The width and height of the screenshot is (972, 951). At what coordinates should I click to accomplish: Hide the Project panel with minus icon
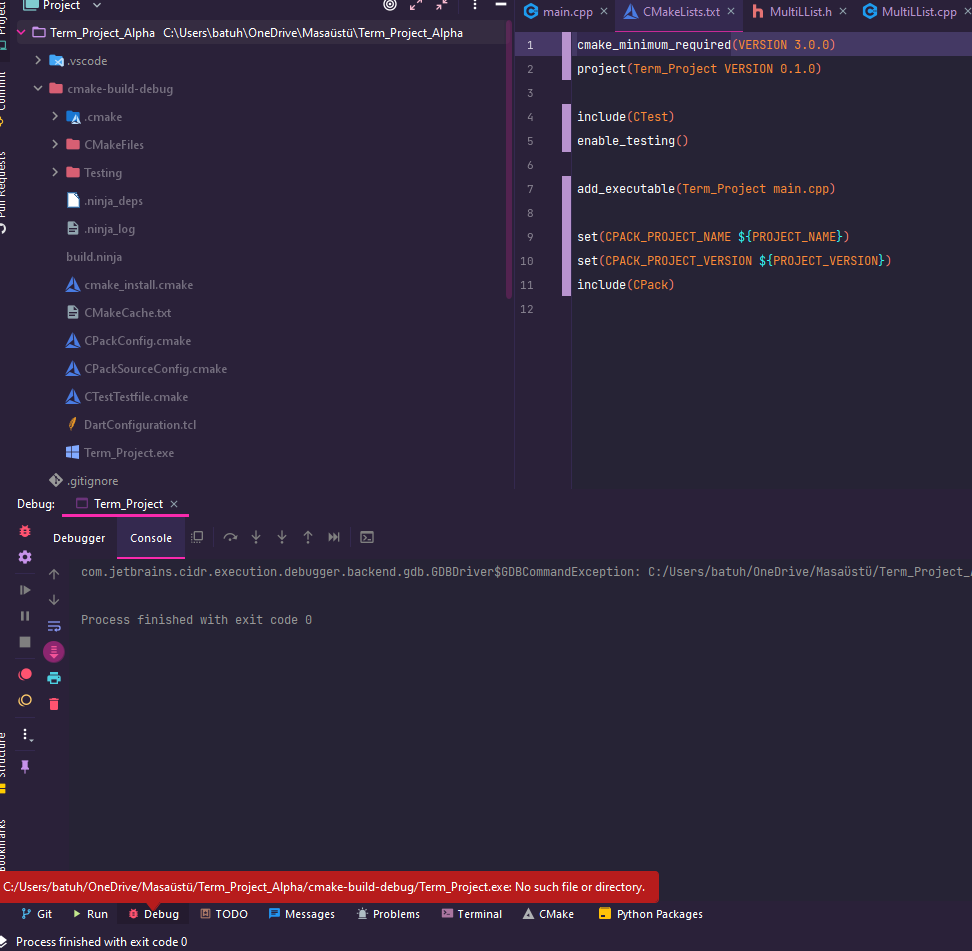(501, 5)
